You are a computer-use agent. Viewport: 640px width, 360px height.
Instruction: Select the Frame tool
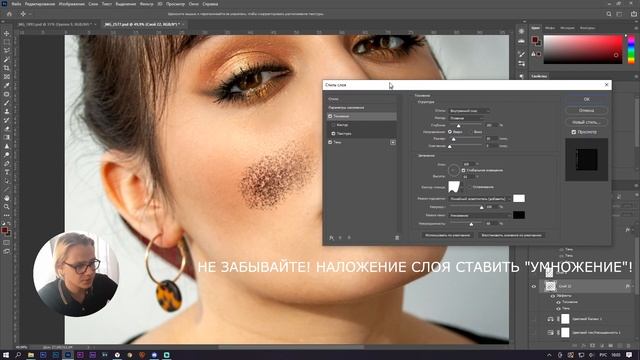click(7, 76)
